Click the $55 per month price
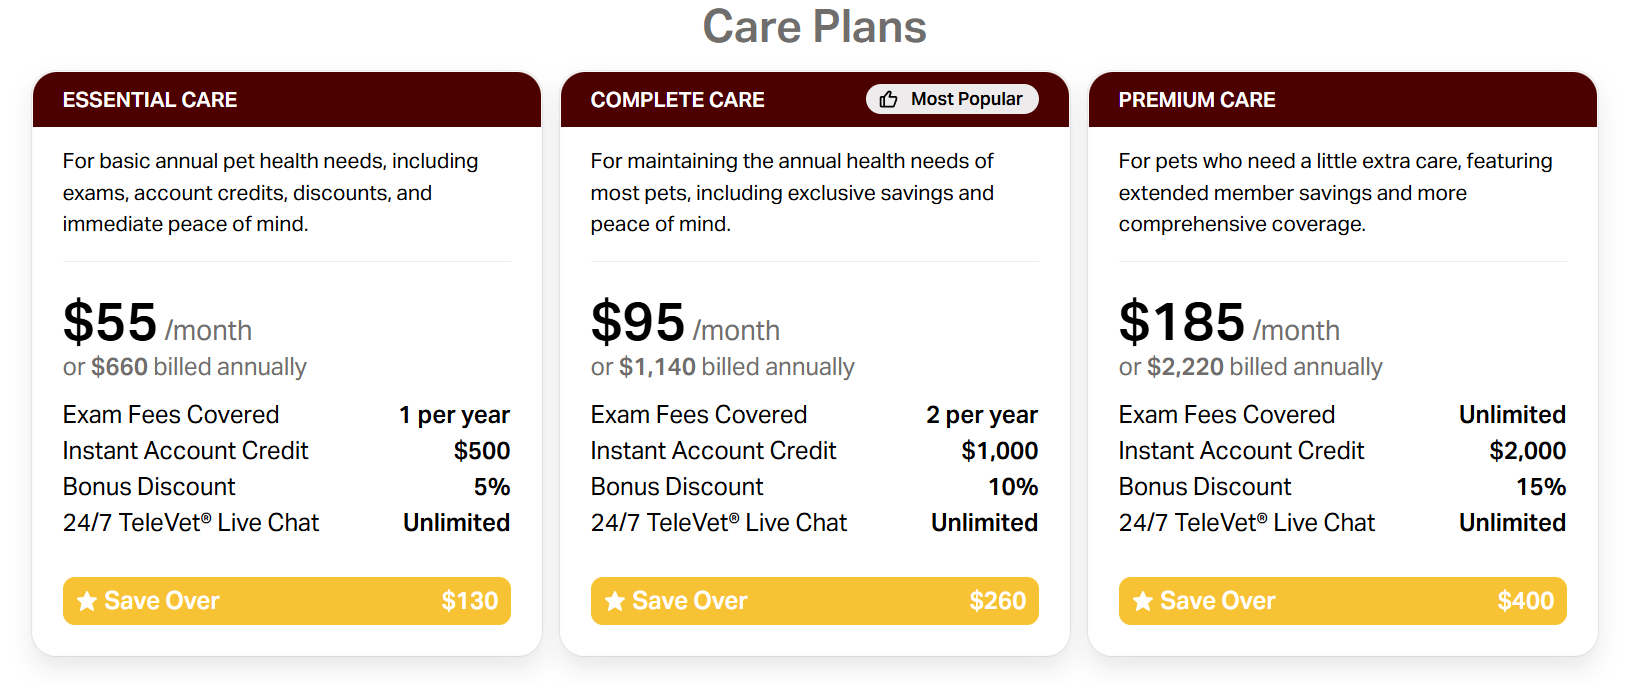Screen dimensions: 1636x684 [157, 323]
